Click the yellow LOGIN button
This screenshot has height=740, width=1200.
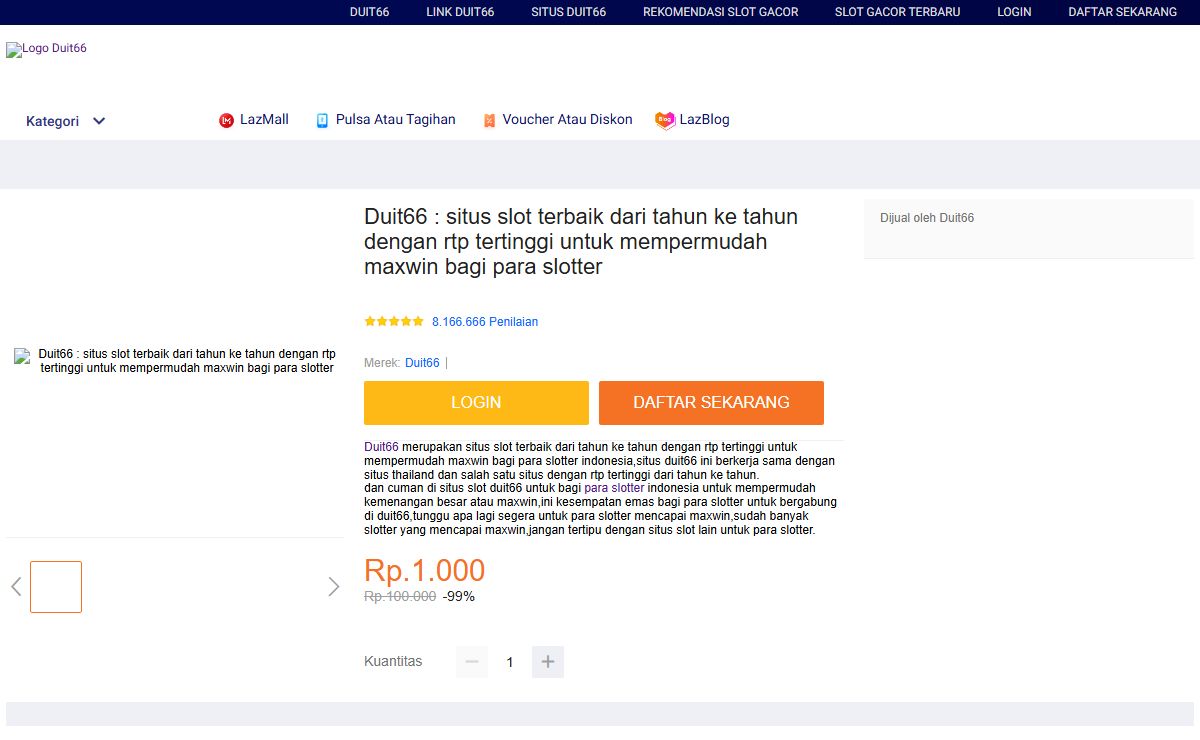pos(476,403)
